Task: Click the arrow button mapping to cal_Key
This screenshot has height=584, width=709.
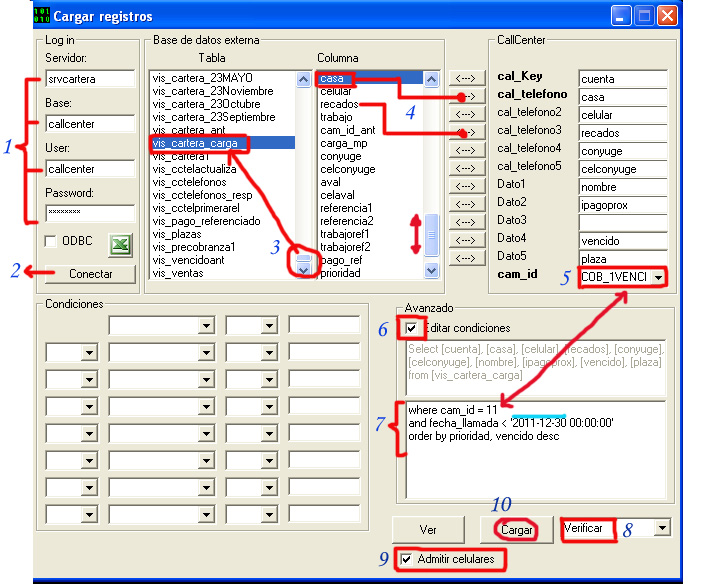Action: 466,78
